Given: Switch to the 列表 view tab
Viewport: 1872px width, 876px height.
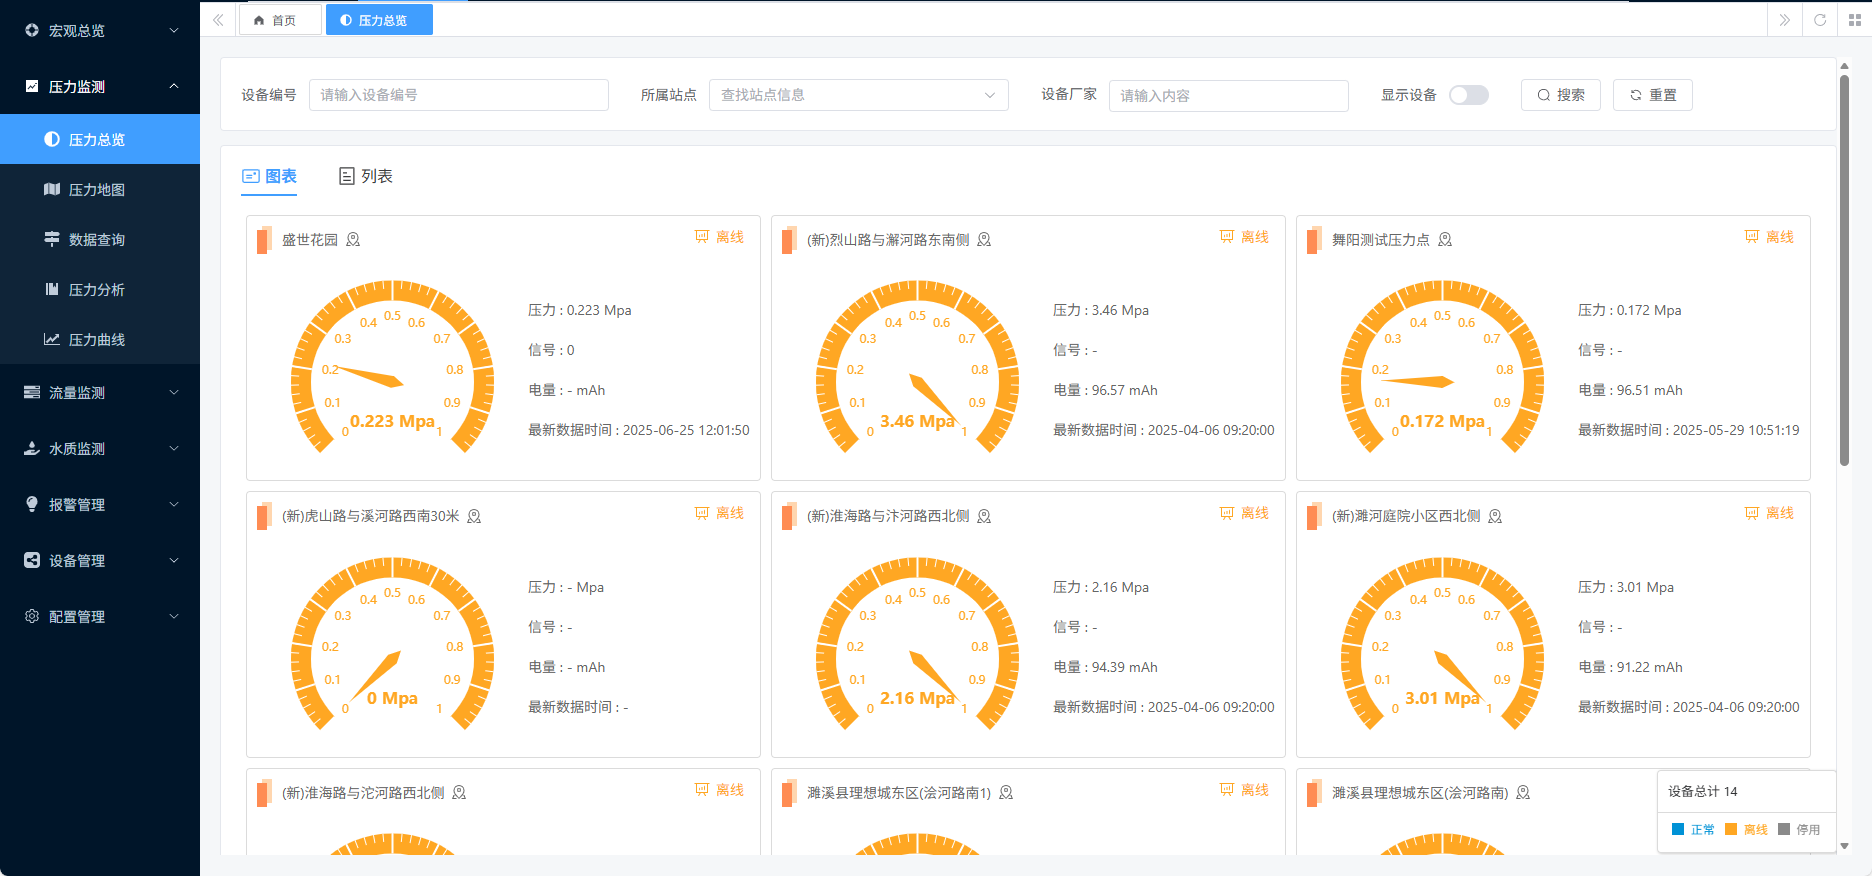Looking at the screenshot, I should (x=366, y=176).
